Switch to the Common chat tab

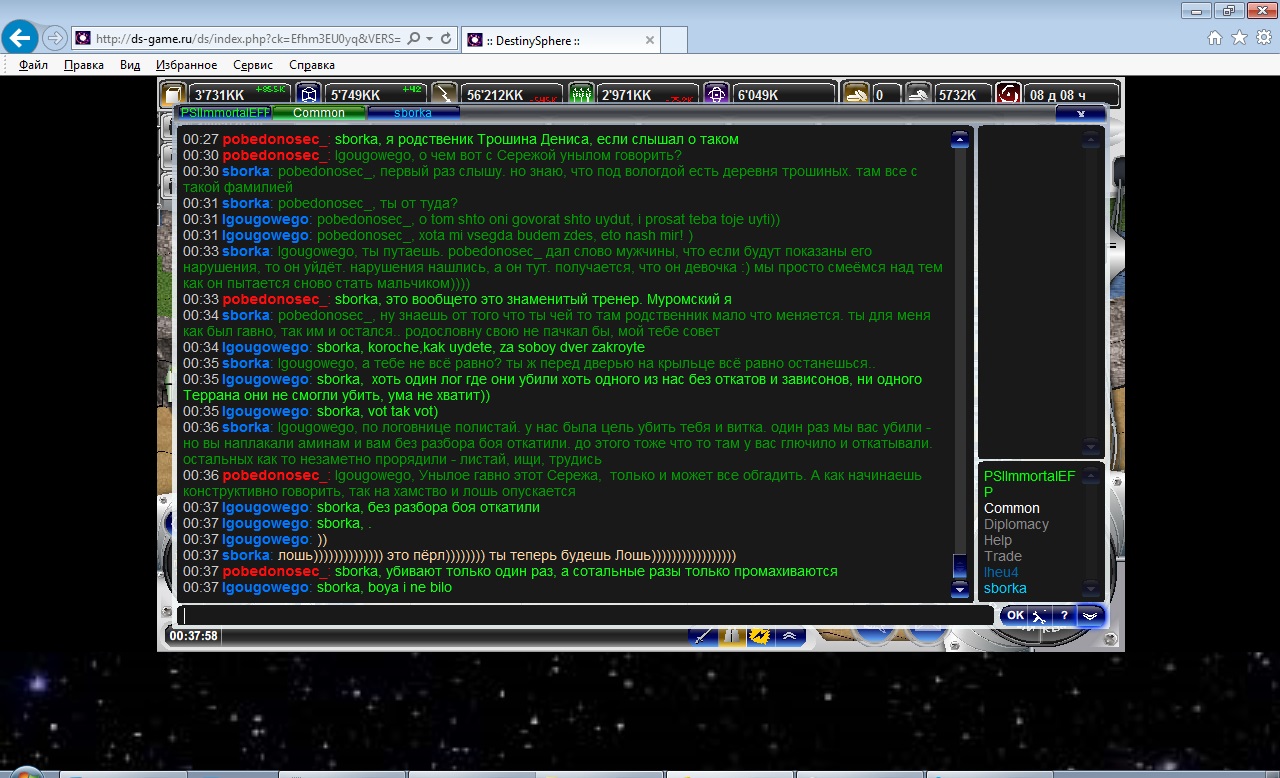(318, 113)
